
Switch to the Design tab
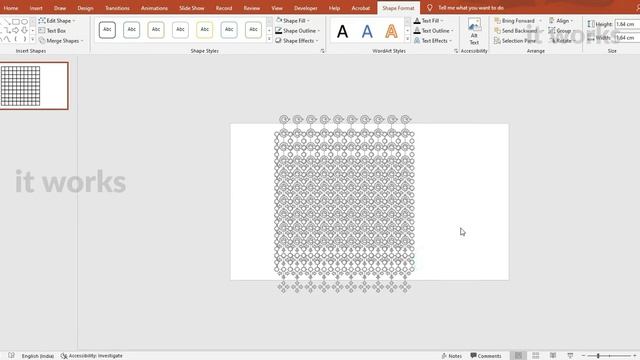coord(85,8)
